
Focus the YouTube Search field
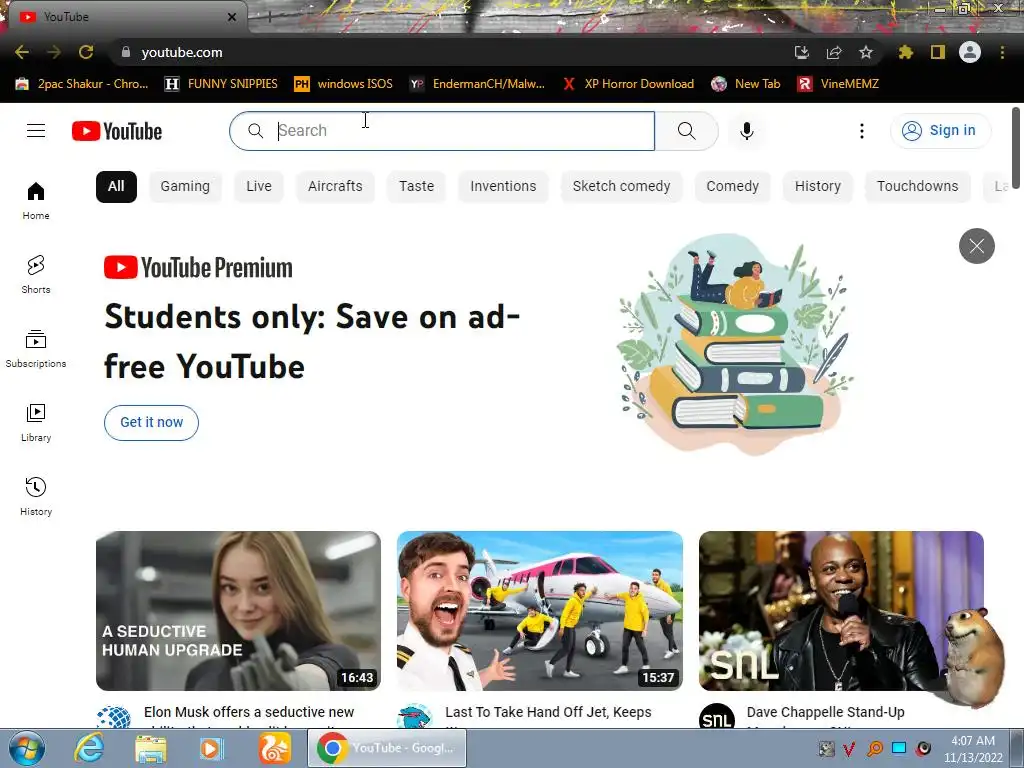click(442, 131)
